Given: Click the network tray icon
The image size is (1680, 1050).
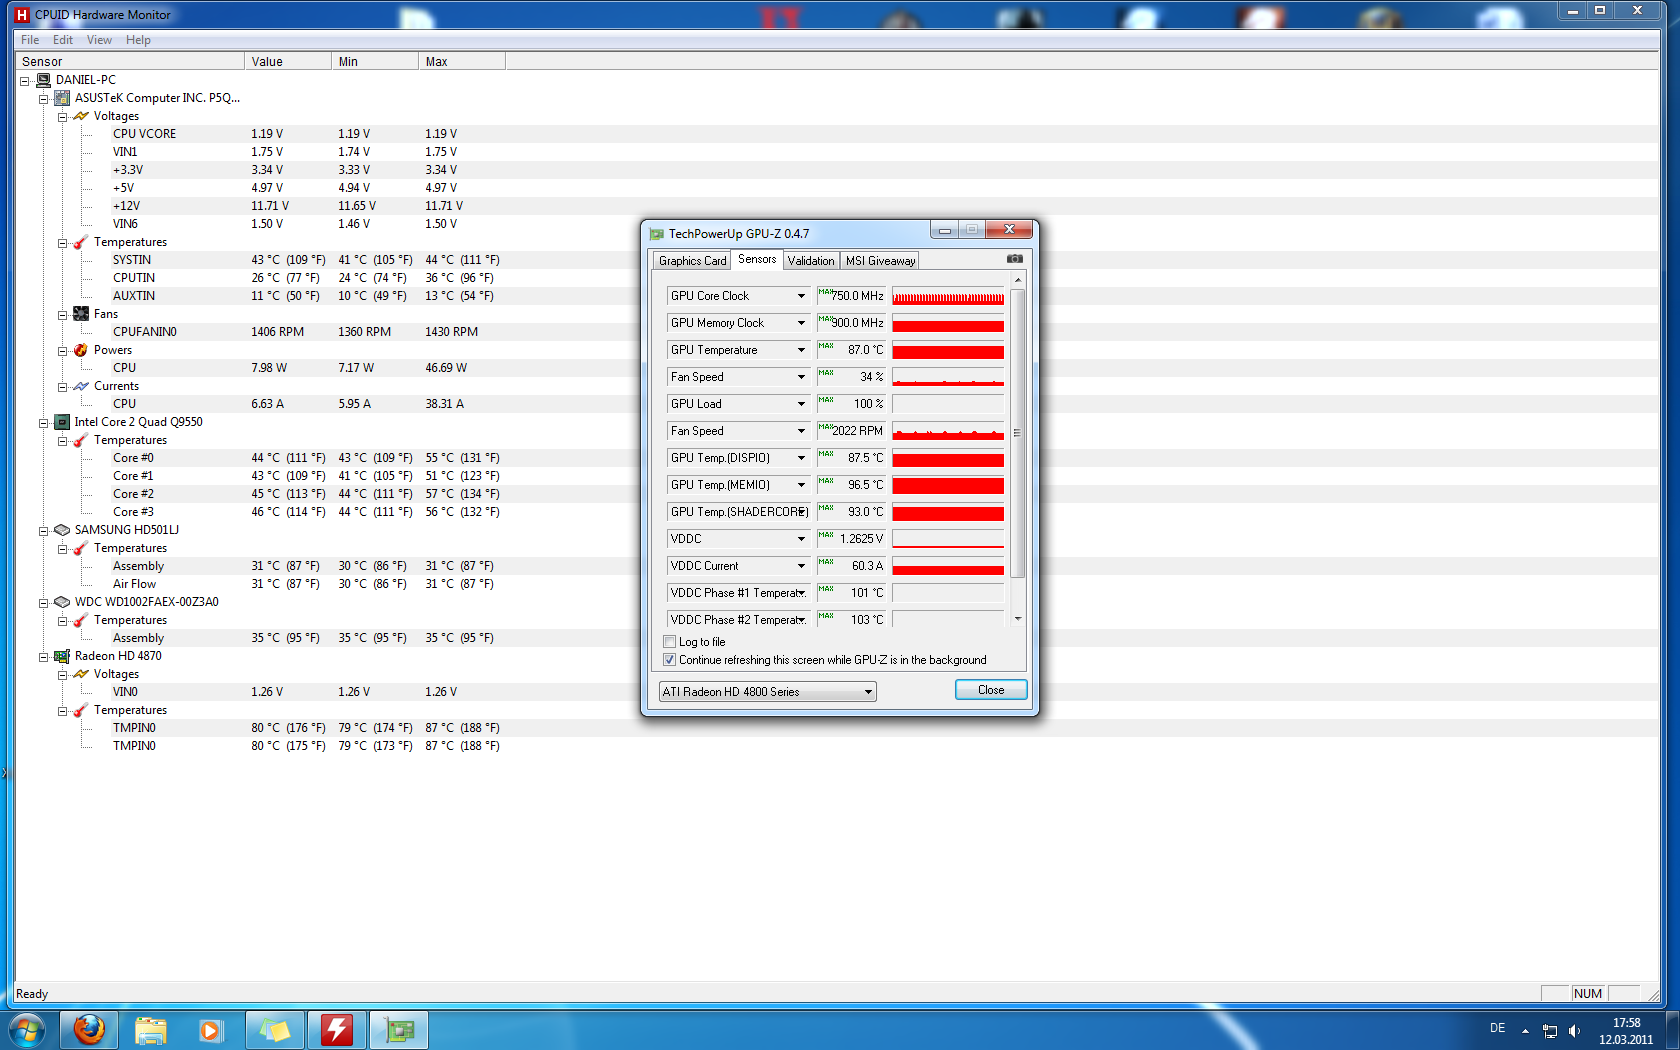Looking at the screenshot, I should point(1550,1031).
